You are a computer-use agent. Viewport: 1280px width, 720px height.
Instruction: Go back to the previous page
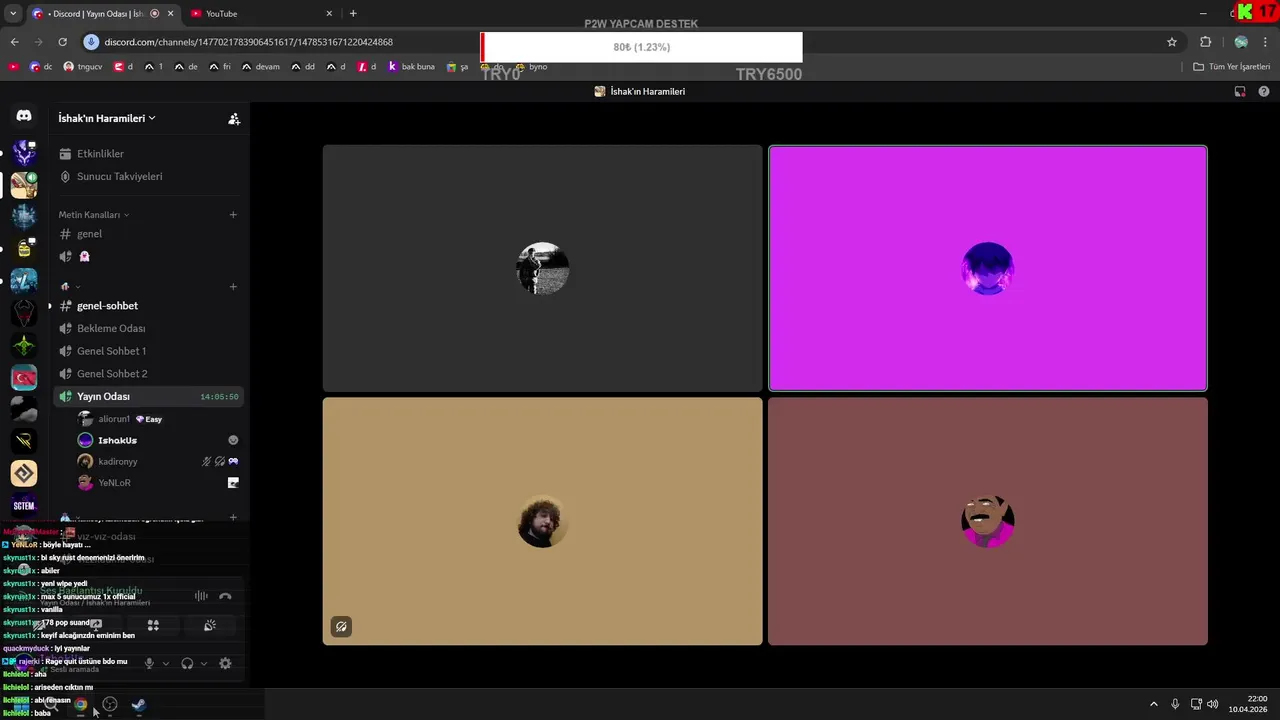click(x=14, y=42)
